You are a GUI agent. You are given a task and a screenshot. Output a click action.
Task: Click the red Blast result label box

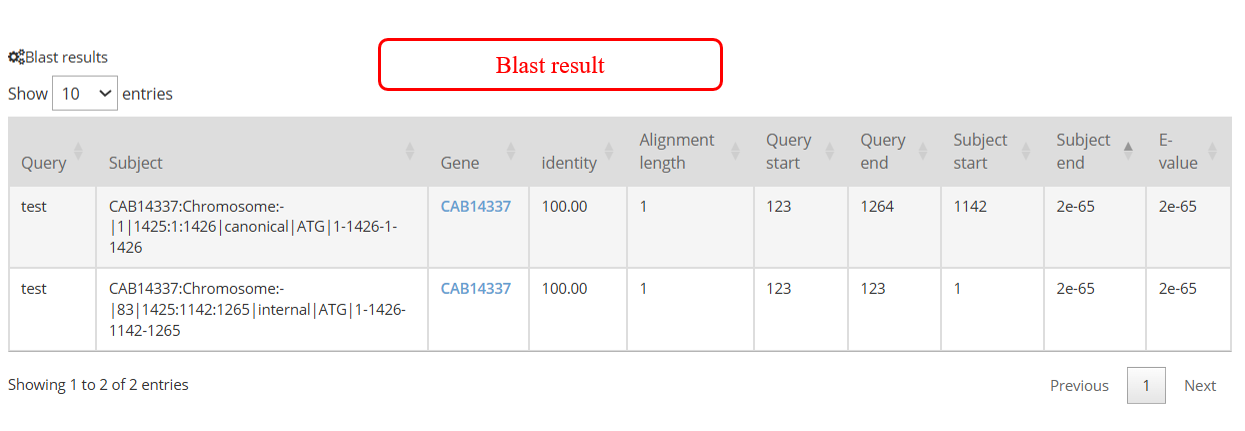click(550, 65)
